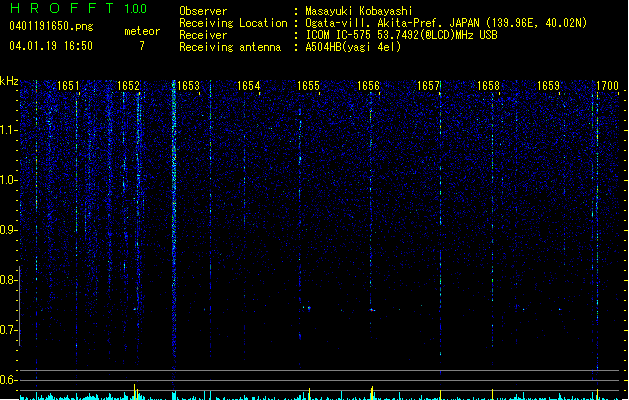Image resolution: width=629 pixels, height=400 pixels.
Task: Click the 1659 time axis marker
Action: point(548,86)
